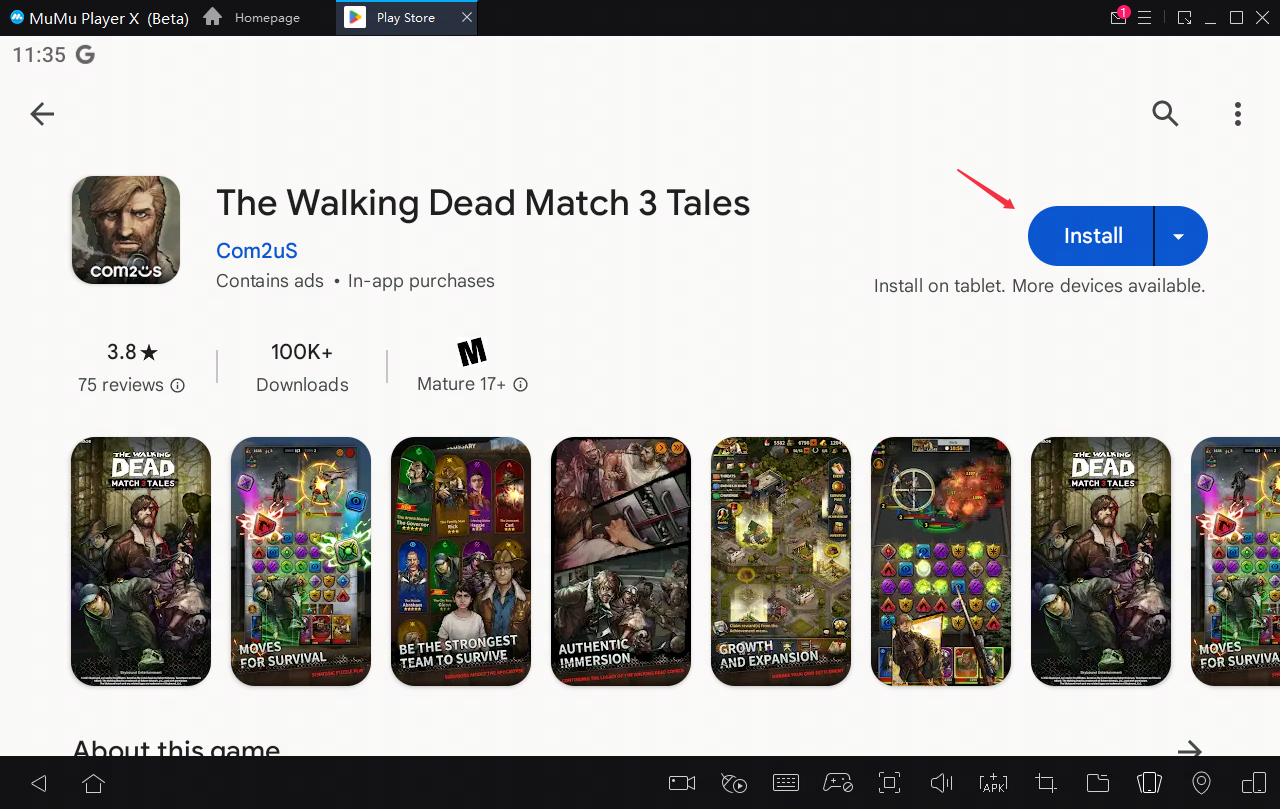The image size is (1280, 809).
Task: Start screen recording with camera icon
Action: point(682,783)
